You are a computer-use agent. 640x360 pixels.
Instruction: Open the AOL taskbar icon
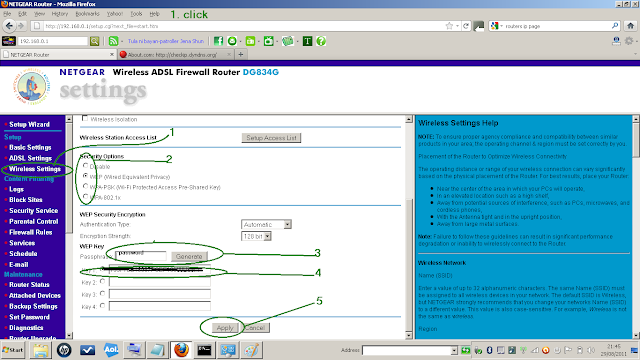click(111, 350)
